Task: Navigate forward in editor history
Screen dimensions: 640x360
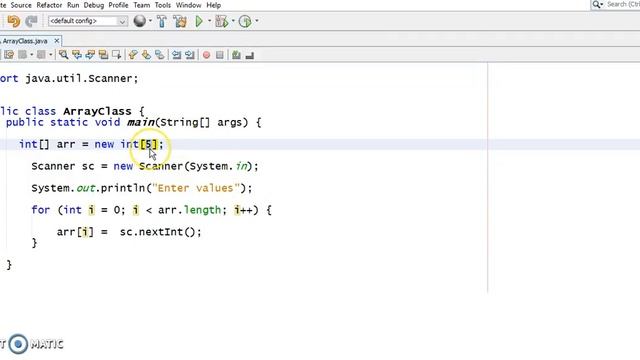Action: point(41,55)
